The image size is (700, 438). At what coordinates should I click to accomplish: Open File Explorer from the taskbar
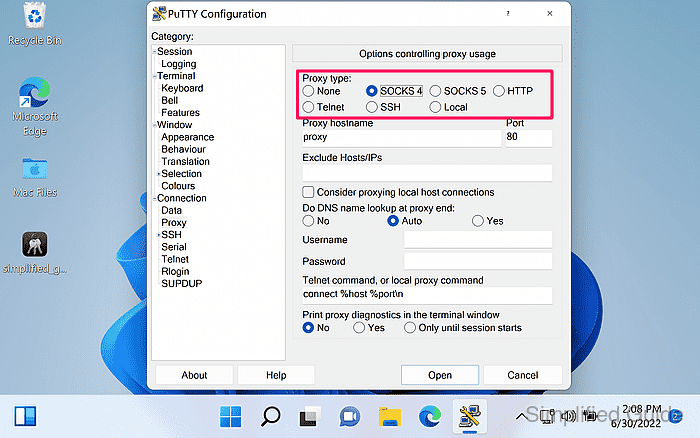(390, 417)
